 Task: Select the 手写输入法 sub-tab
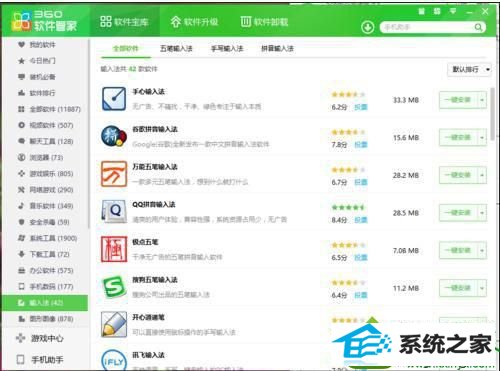click(227, 49)
